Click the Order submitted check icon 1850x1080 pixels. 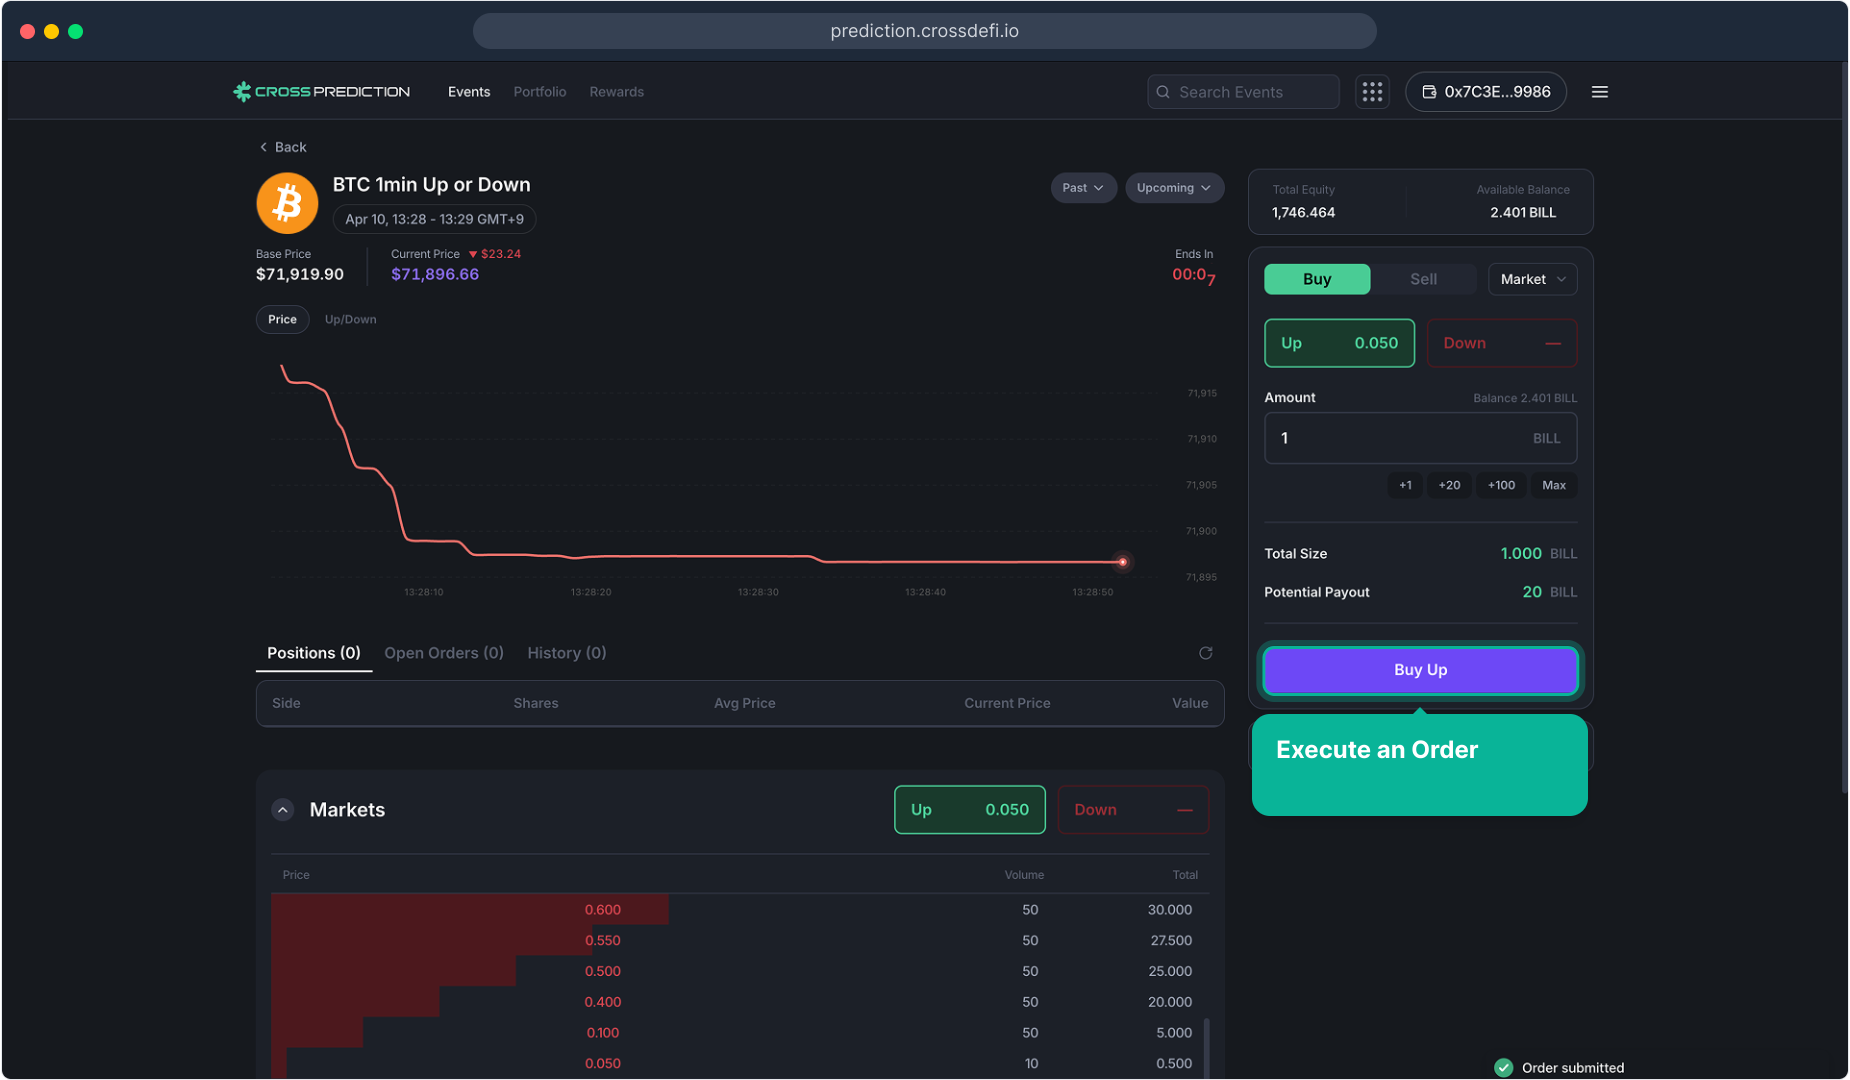click(x=1503, y=1068)
